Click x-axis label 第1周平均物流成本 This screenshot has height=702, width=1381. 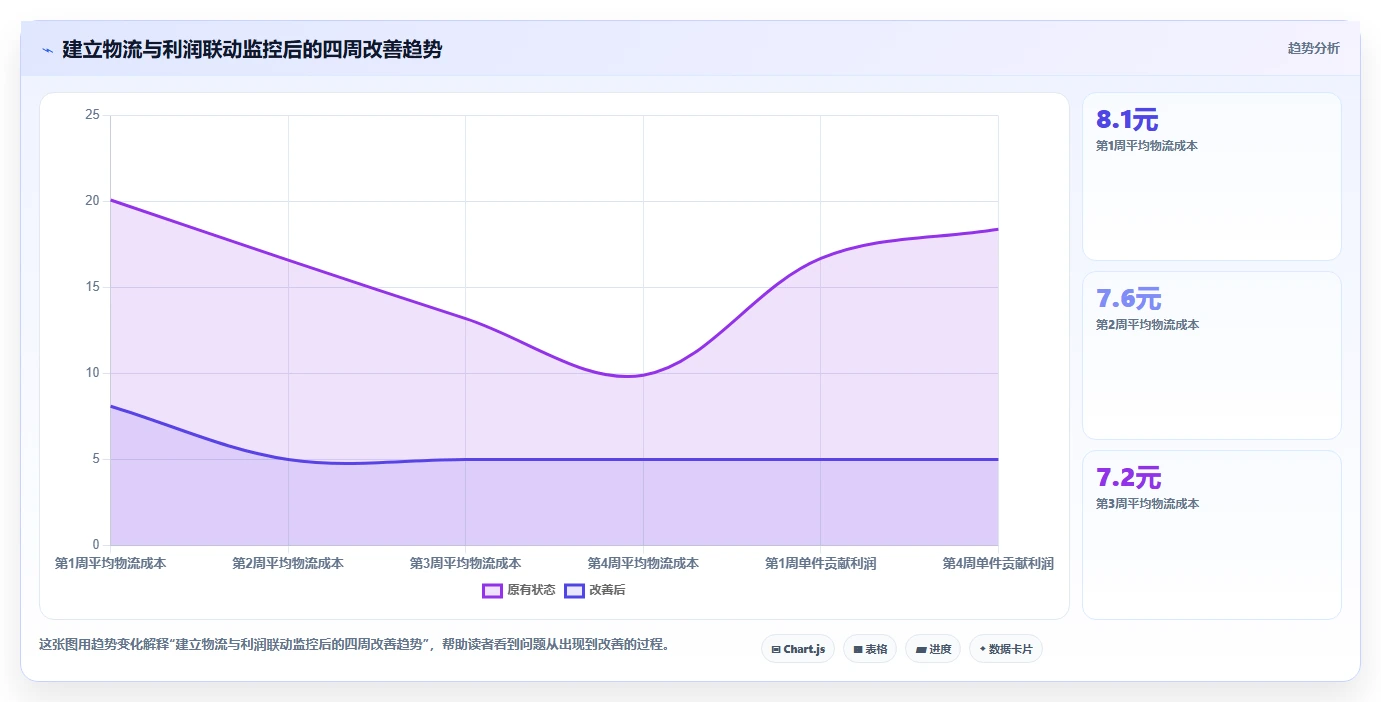[x=110, y=564]
